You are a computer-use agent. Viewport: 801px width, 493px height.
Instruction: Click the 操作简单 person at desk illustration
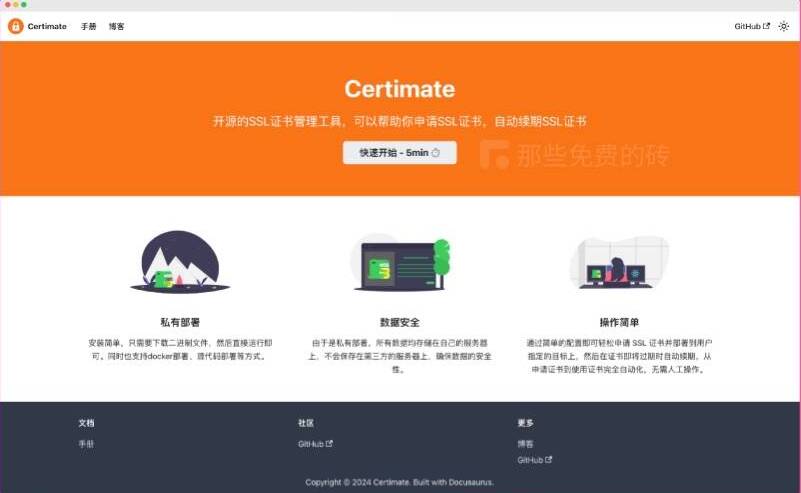[x=619, y=263]
